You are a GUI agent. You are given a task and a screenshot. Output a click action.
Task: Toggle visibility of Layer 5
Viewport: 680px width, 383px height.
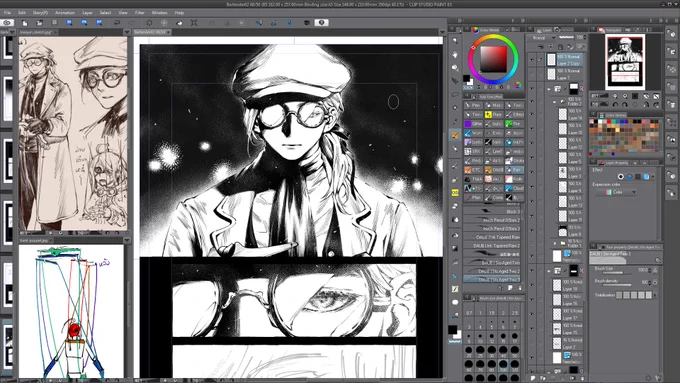point(532,157)
